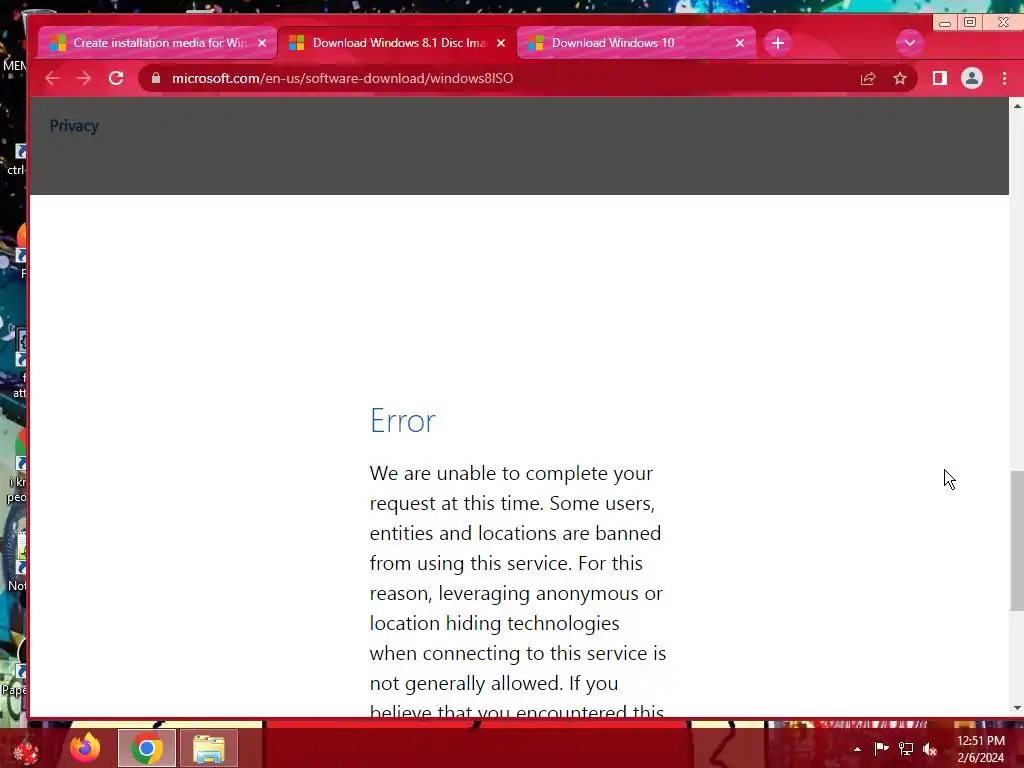Image resolution: width=1024 pixels, height=768 pixels.
Task: Click the scrollbar up arrow
Action: tap(1017, 106)
